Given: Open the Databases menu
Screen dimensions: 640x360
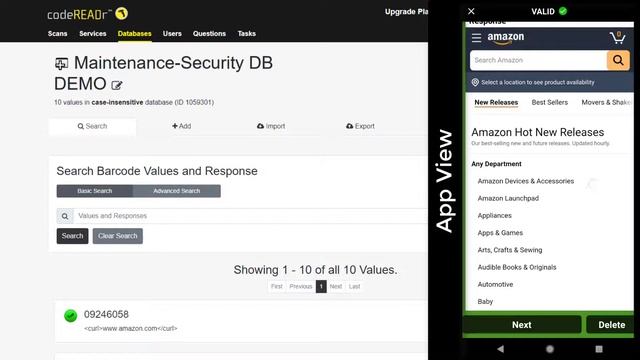Looking at the screenshot, I should [134, 33].
